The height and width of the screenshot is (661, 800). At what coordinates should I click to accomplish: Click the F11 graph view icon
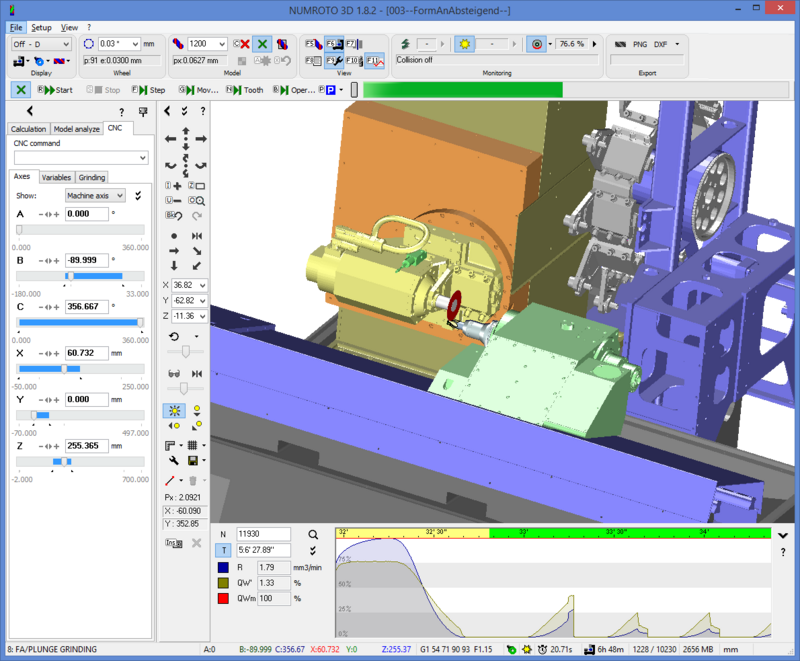374,61
